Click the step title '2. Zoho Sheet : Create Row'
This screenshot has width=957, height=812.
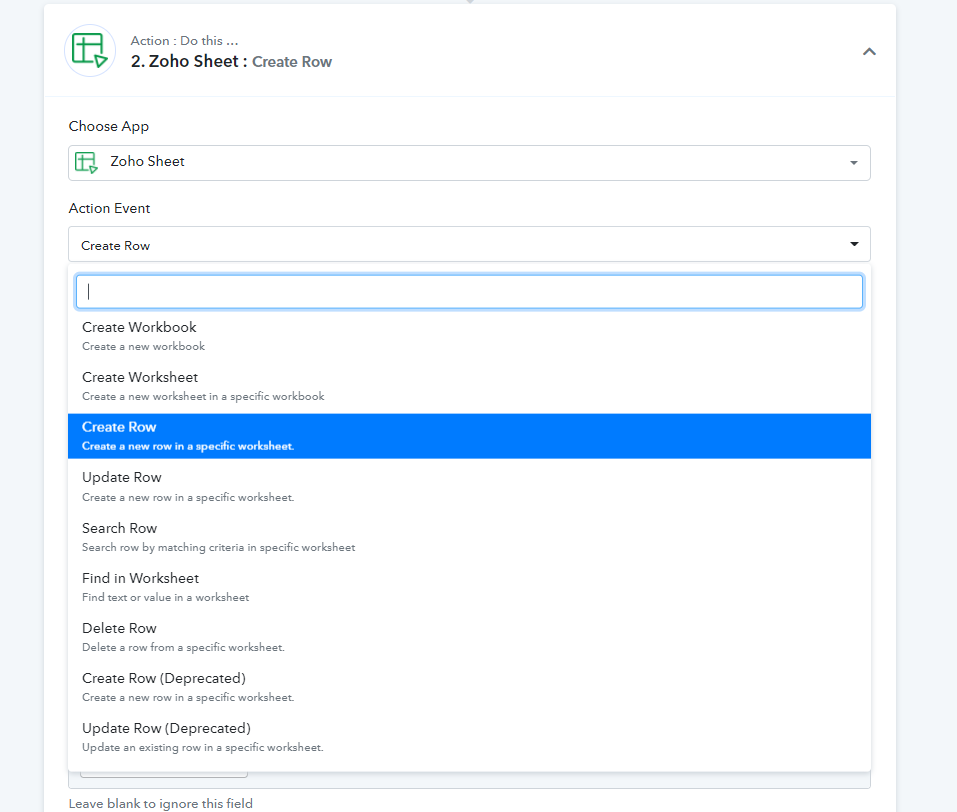click(x=231, y=62)
